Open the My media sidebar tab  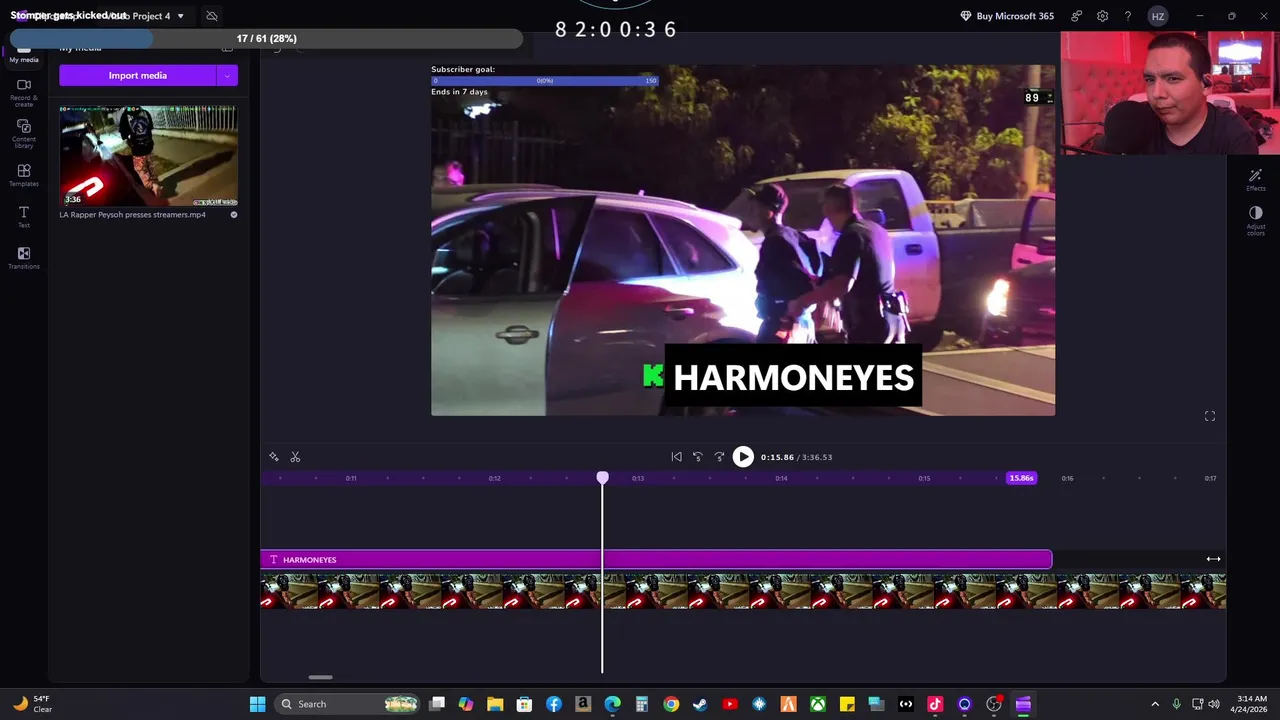click(x=24, y=53)
